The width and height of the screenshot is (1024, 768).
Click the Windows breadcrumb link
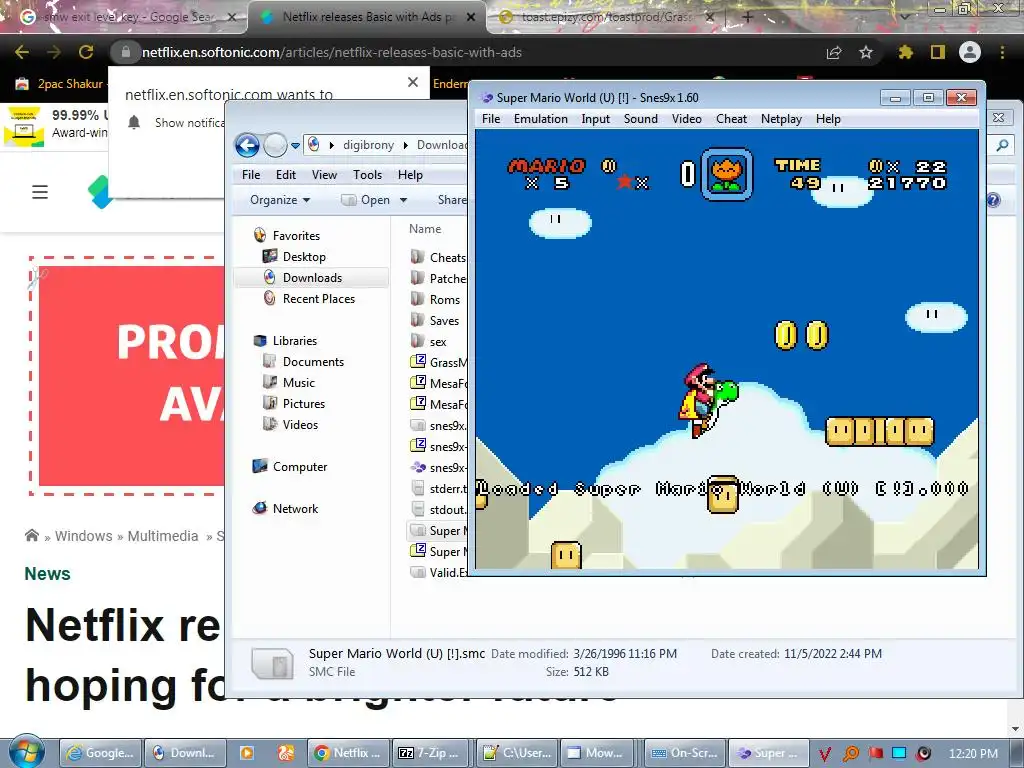pos(84,536)
